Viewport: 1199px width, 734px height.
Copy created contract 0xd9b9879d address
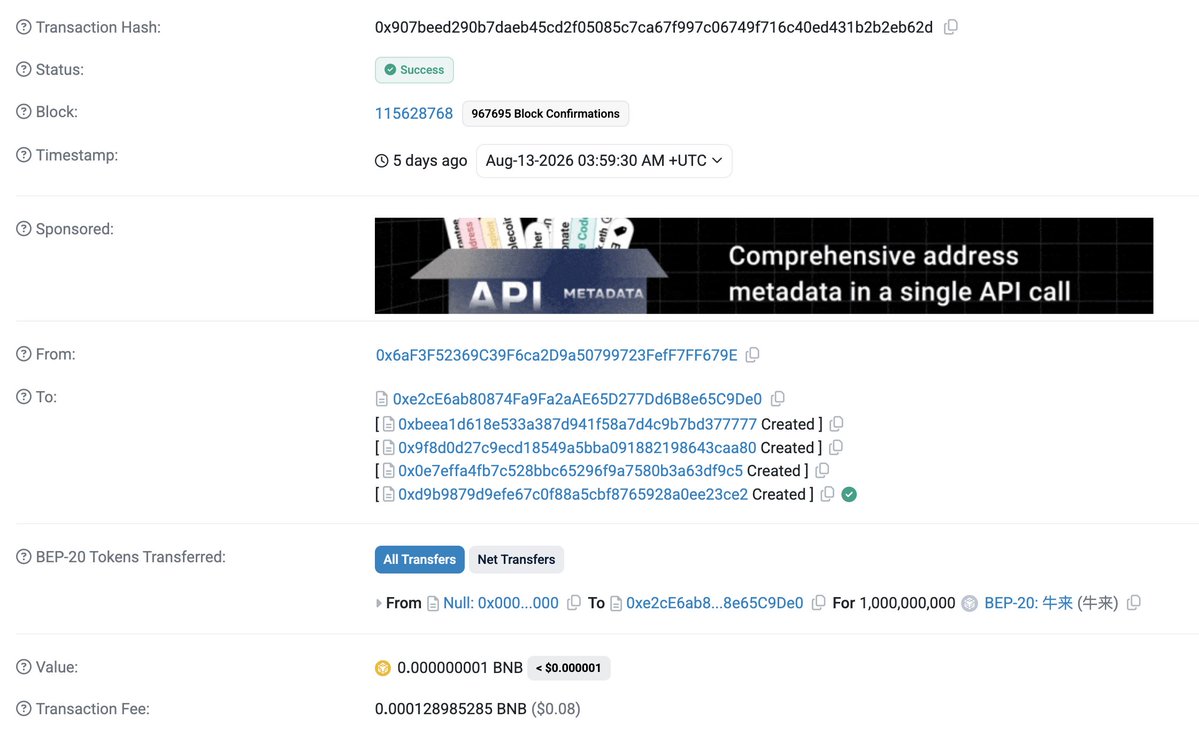(827, 494)
